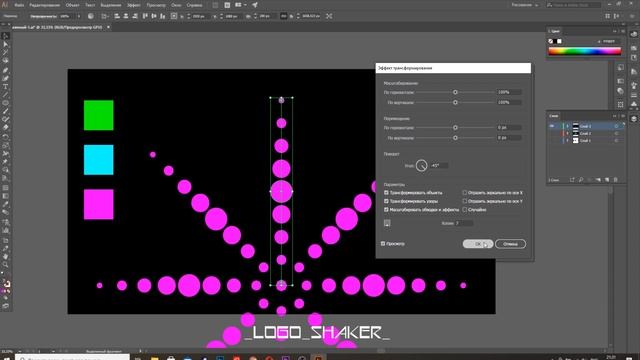Click the locate object magnifier in Layers panel
640x360 pixels.
(x=581, y=180)
